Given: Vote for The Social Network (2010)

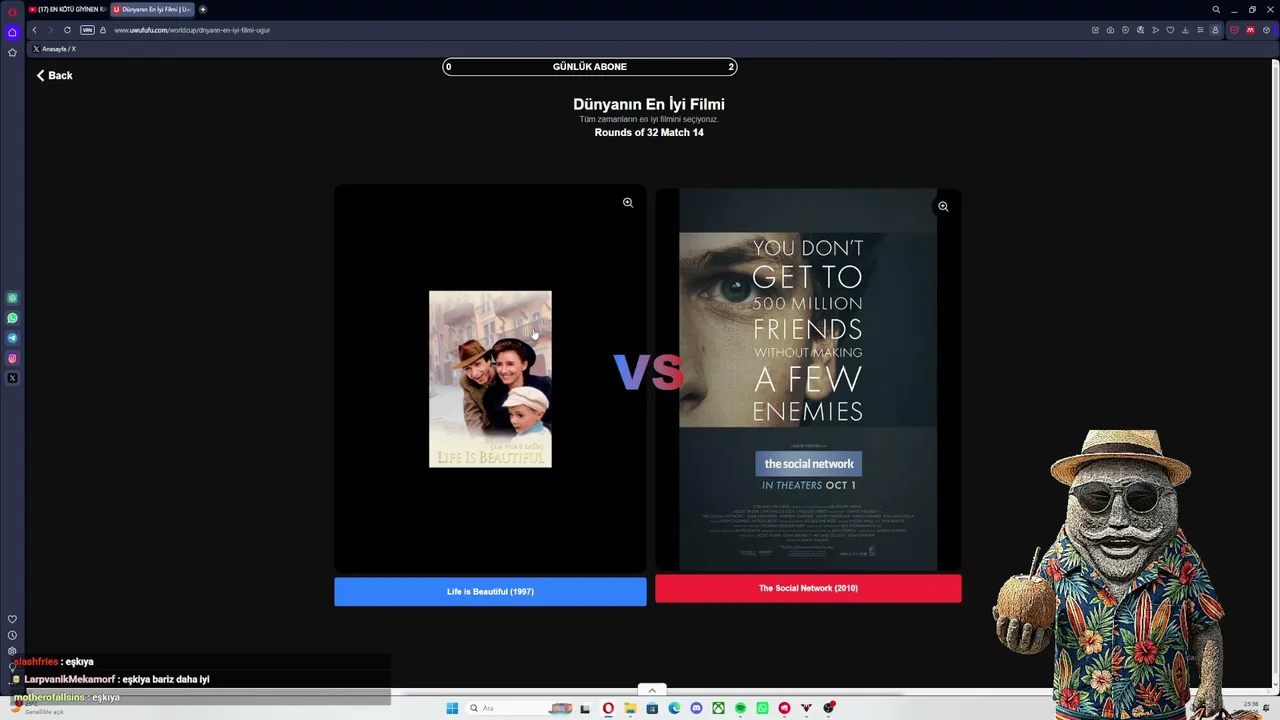Looking at the screenshot, I should tap(808, 588).
